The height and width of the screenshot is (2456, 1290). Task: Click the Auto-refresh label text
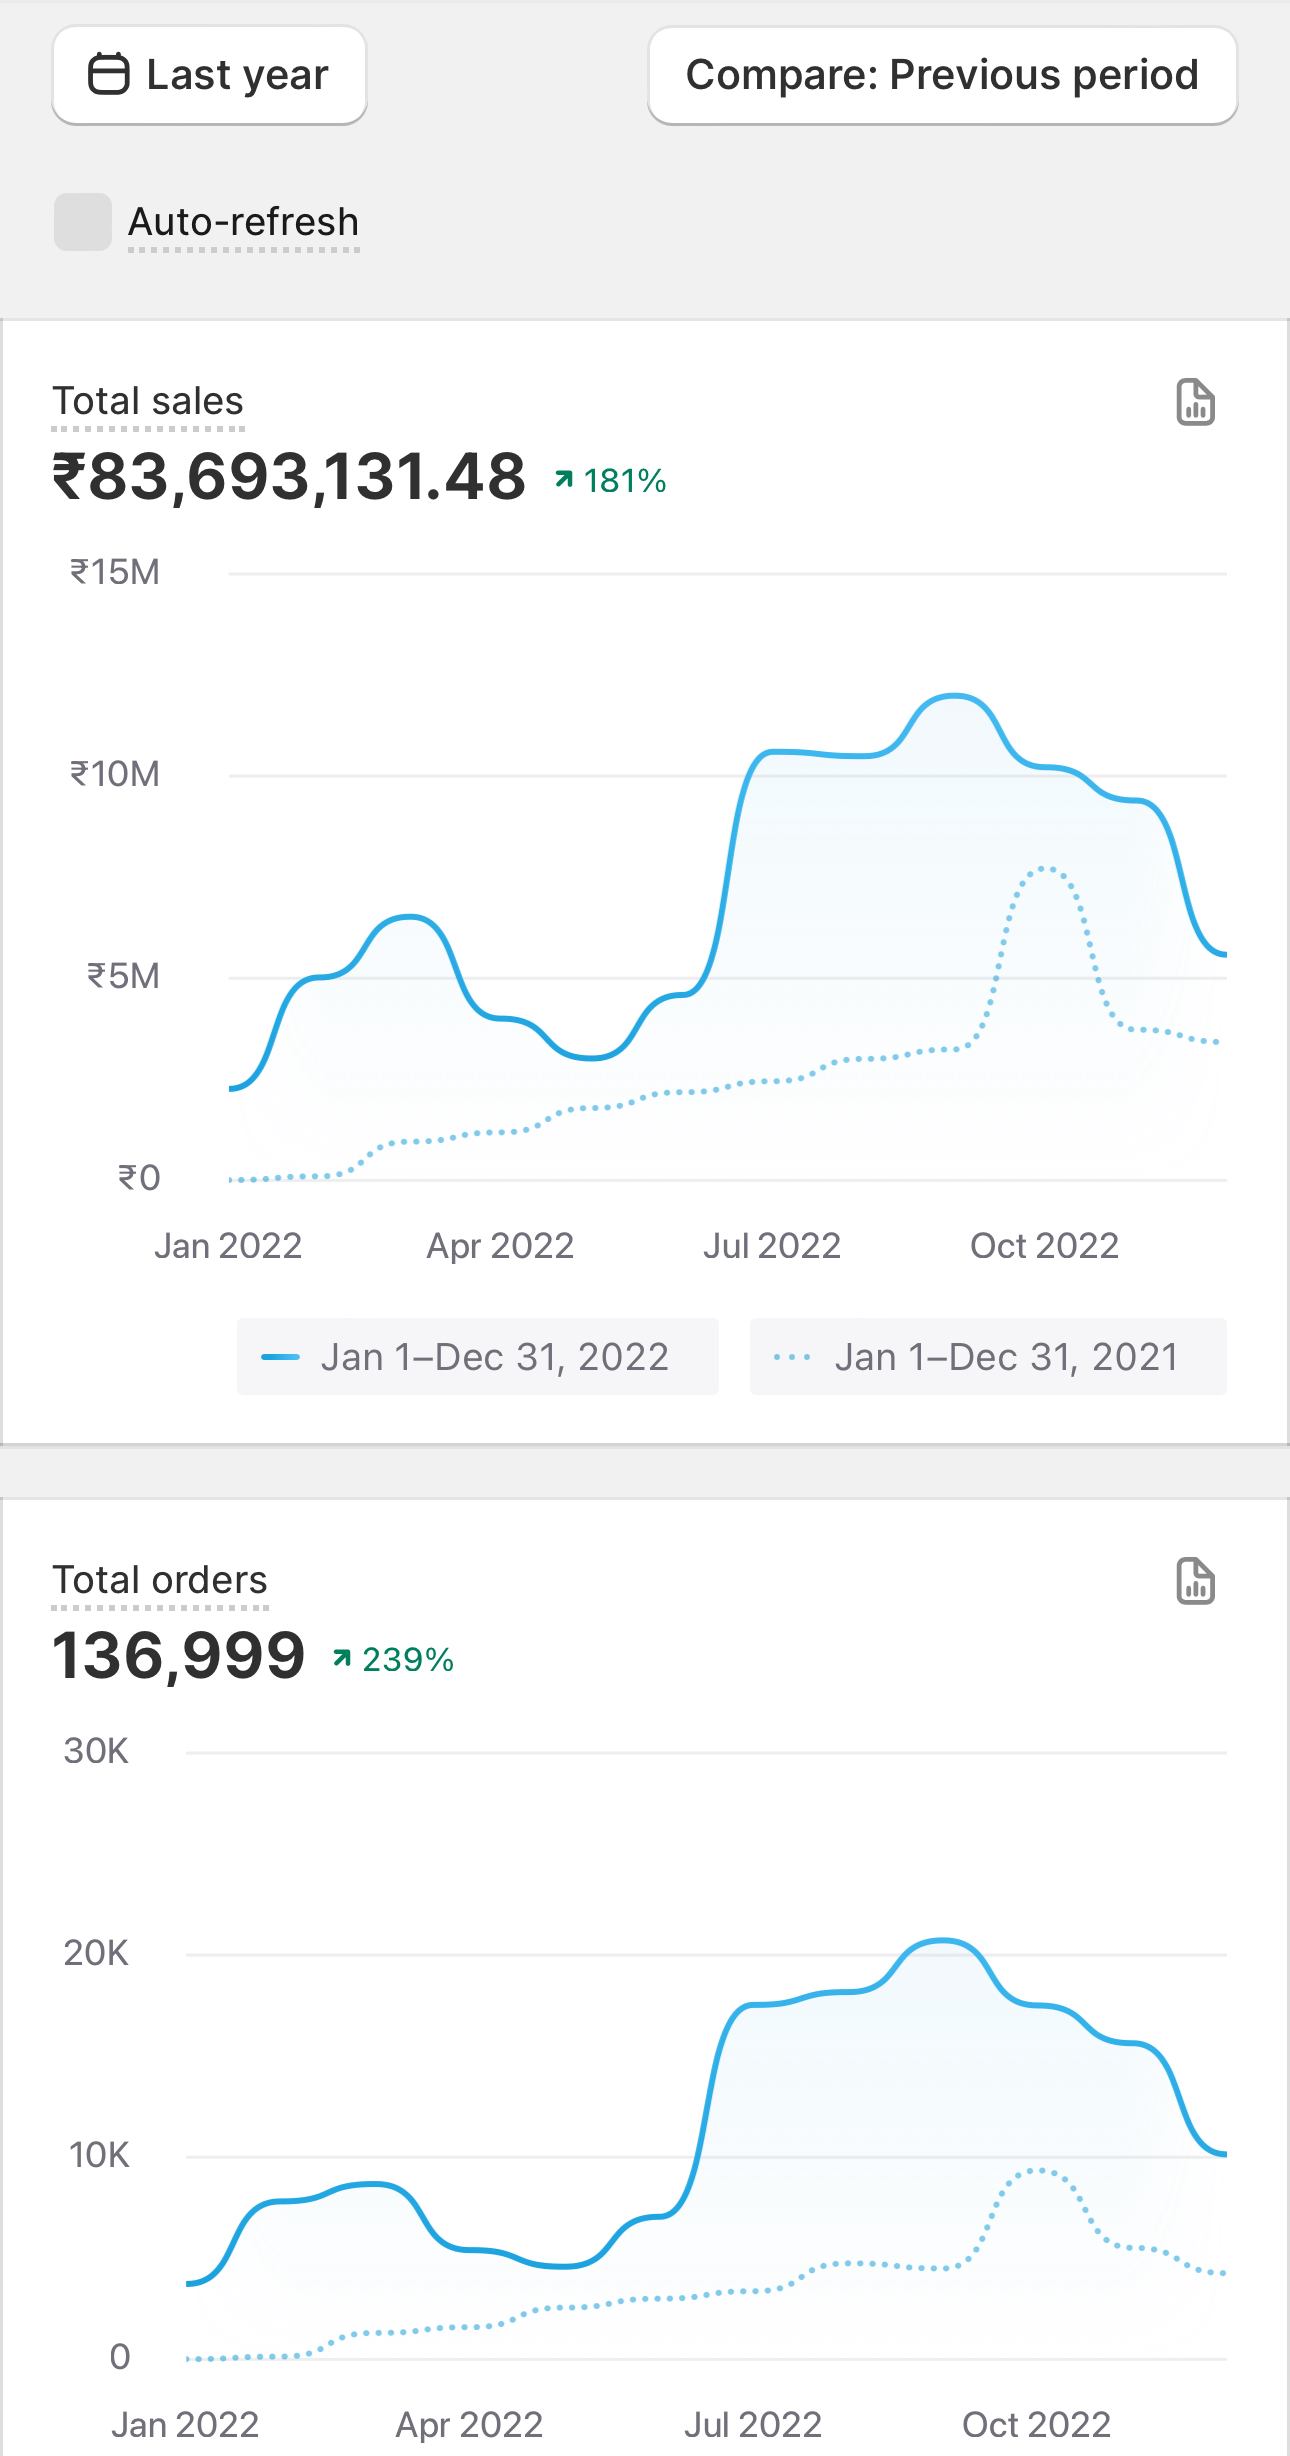243,222
